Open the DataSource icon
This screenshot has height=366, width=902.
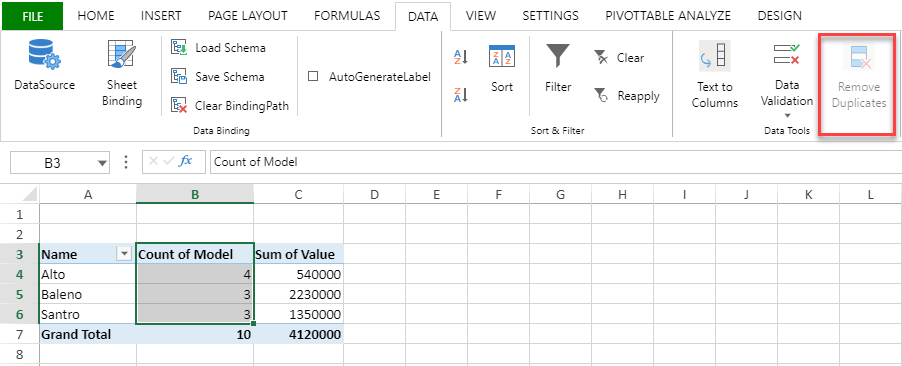pos(44,55)
